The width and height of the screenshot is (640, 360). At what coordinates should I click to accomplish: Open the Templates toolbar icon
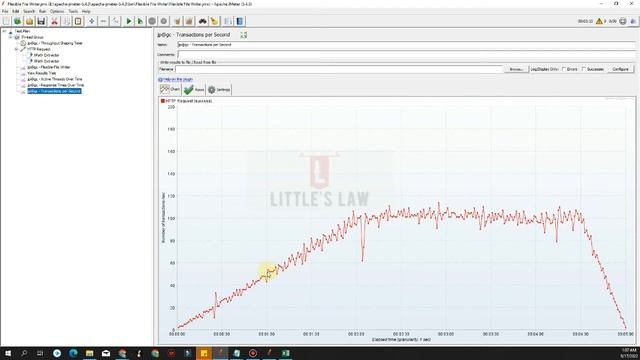(18, 21)
